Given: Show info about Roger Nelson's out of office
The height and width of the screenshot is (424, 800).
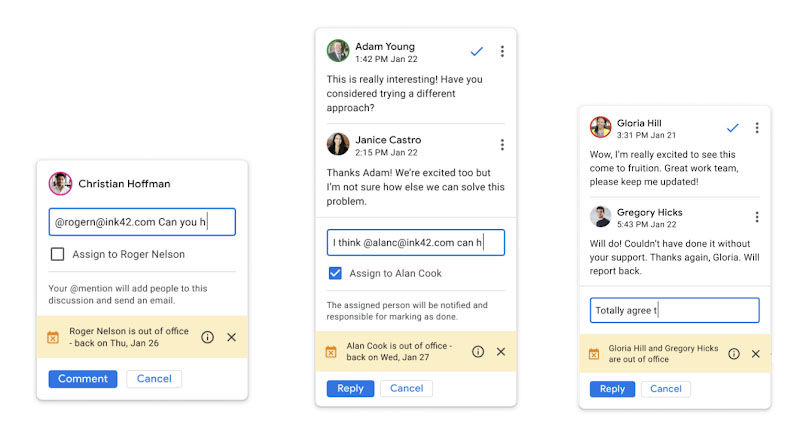Looking at the screenshot, I should coord(207,338).
